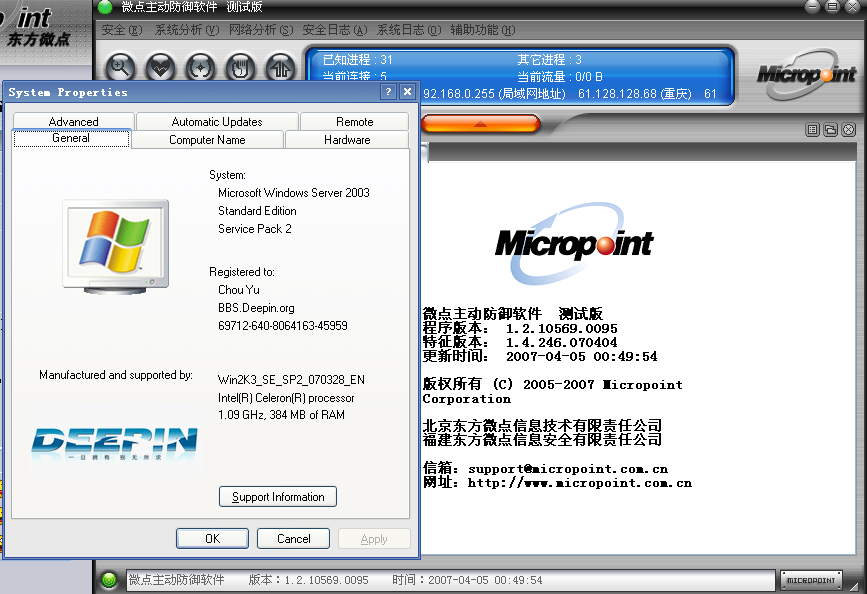867x594 pixels.
Task: Open the 辅助功能 (H) menu
Action: (483, 30)
